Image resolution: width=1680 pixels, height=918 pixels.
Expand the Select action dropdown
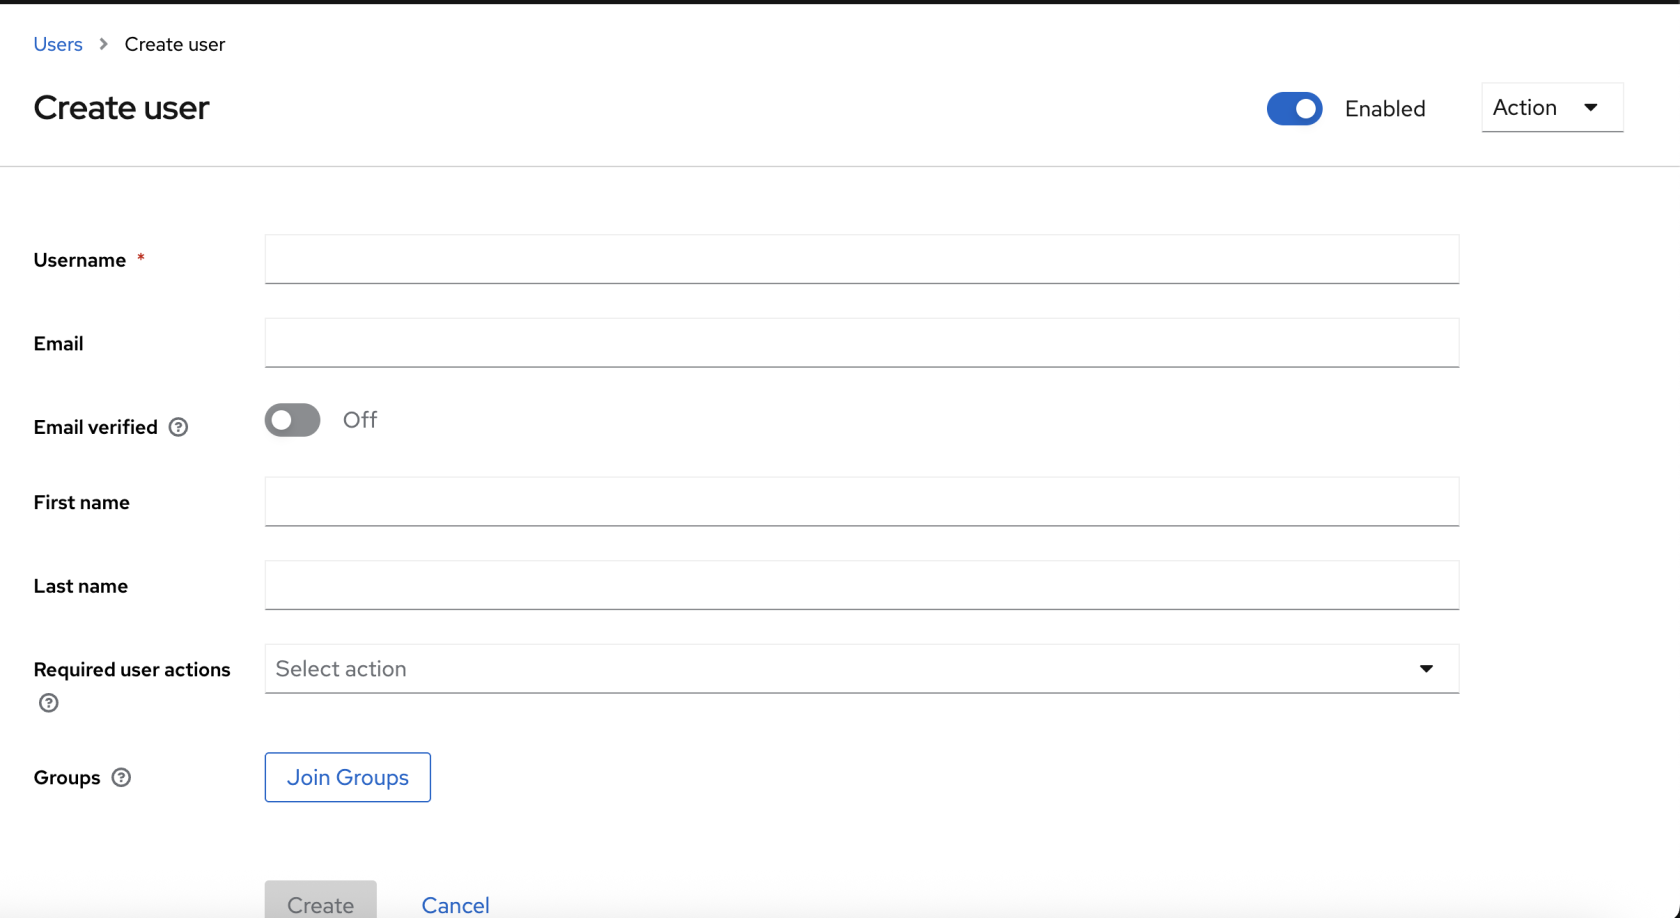click(x=840, y=669)
